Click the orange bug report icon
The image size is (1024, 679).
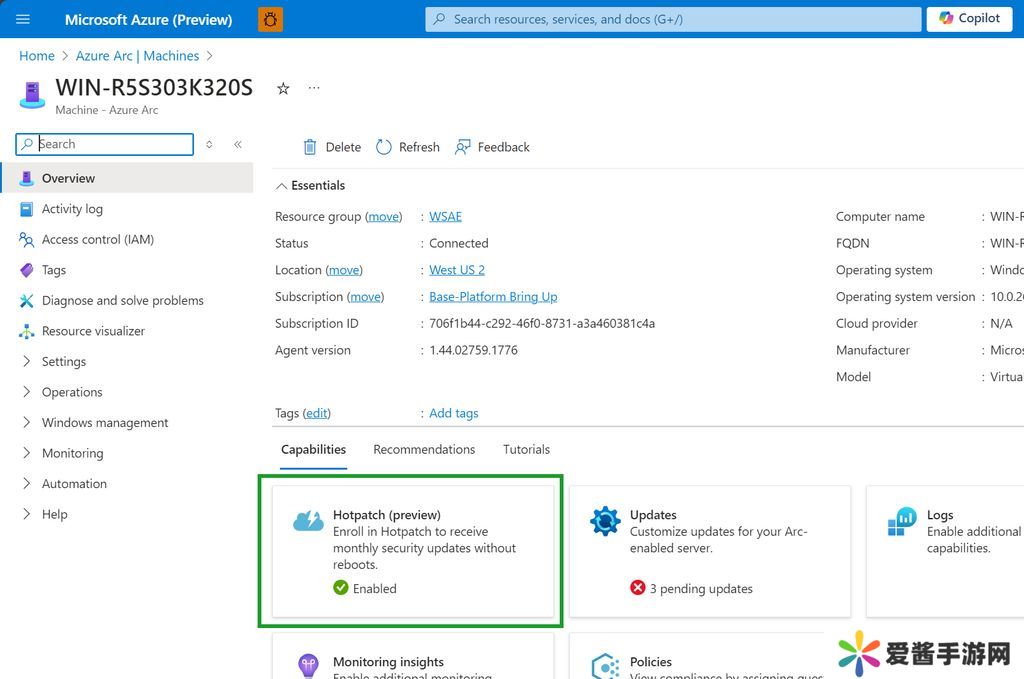click(x=270, y=19)
